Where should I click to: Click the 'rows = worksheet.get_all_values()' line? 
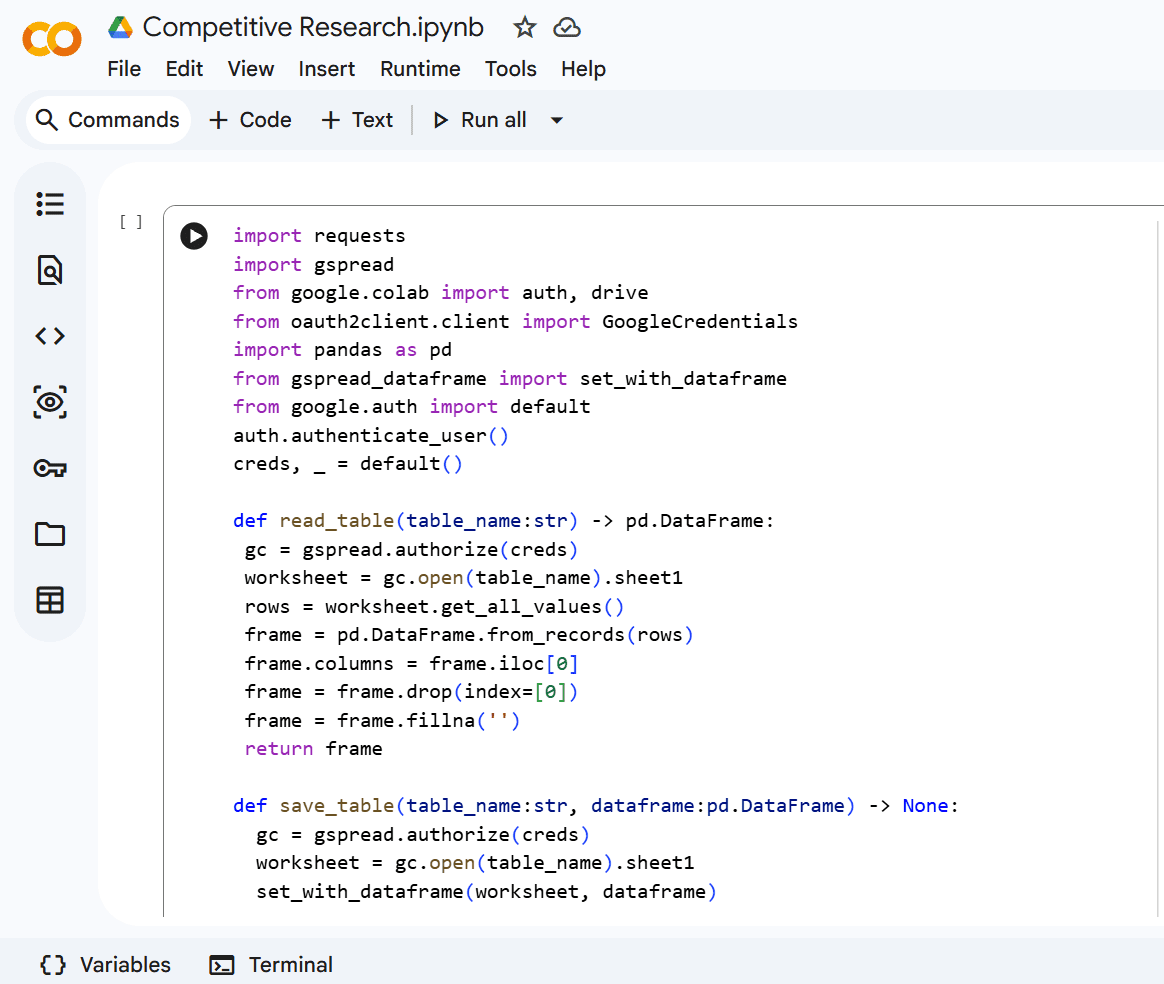pos(434,607)
